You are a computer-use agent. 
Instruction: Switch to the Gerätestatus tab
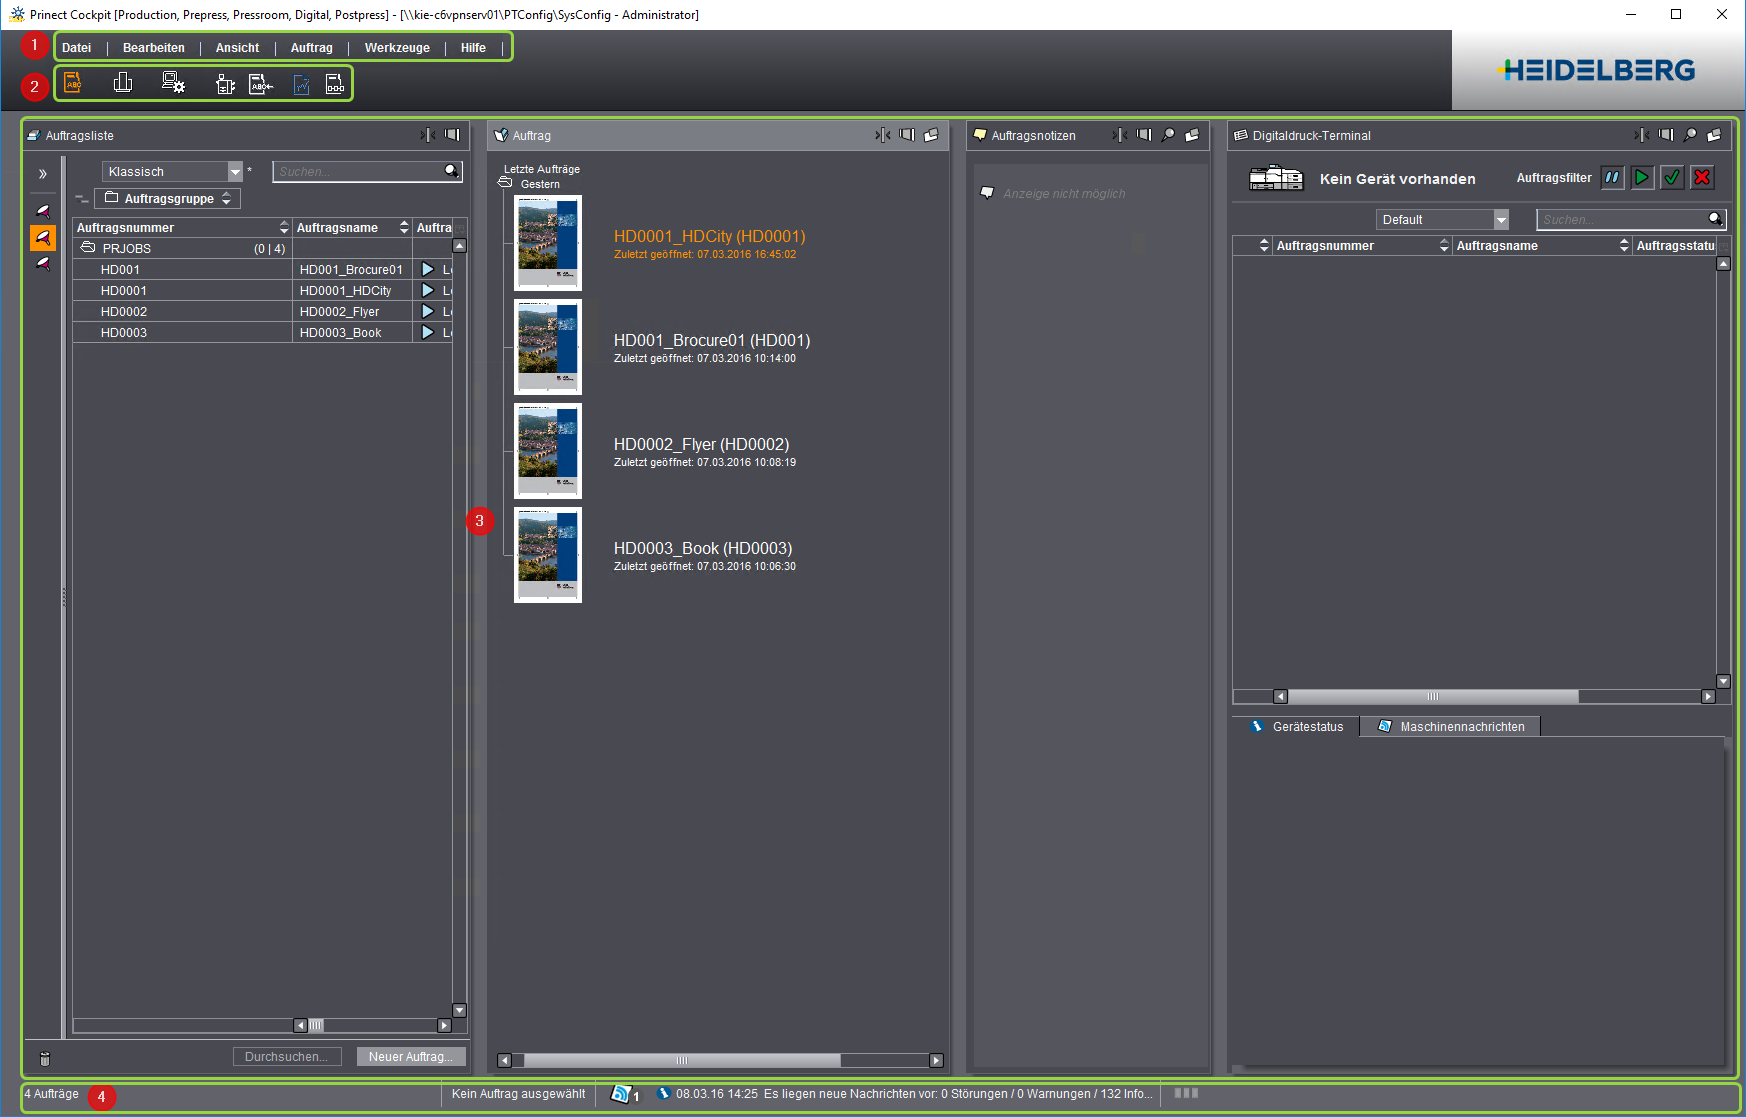coord(1296,726)
